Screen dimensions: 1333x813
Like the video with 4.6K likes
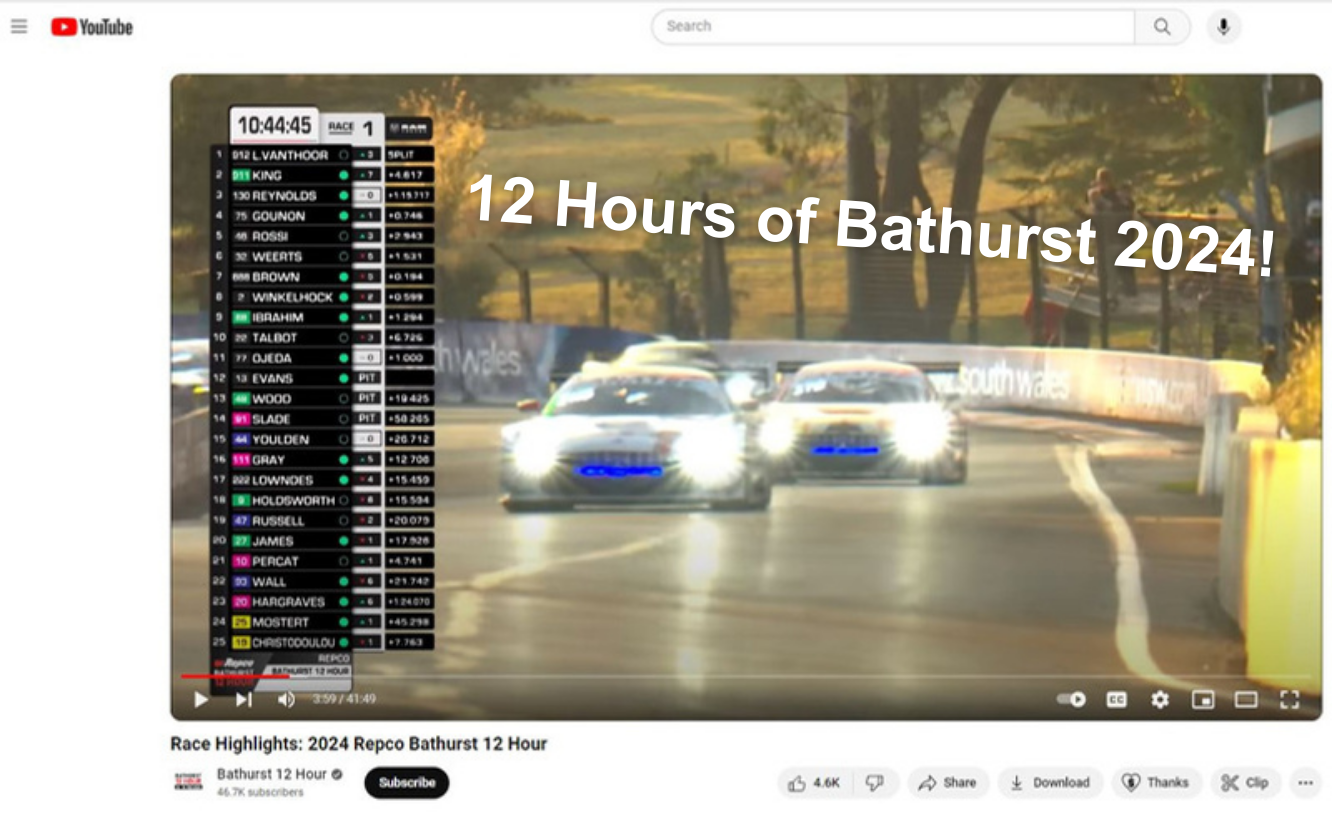814,783
